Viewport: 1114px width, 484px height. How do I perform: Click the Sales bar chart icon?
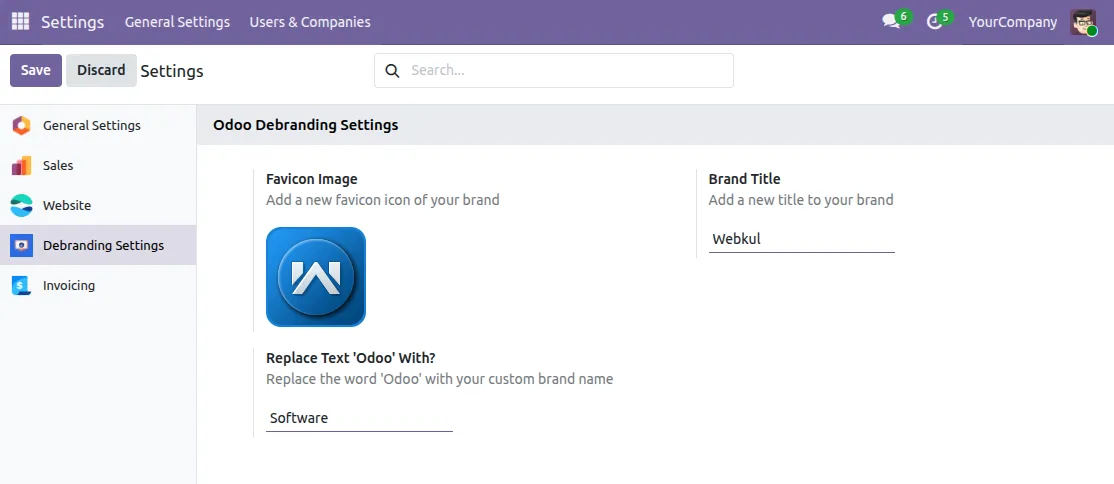coord(21,166)
